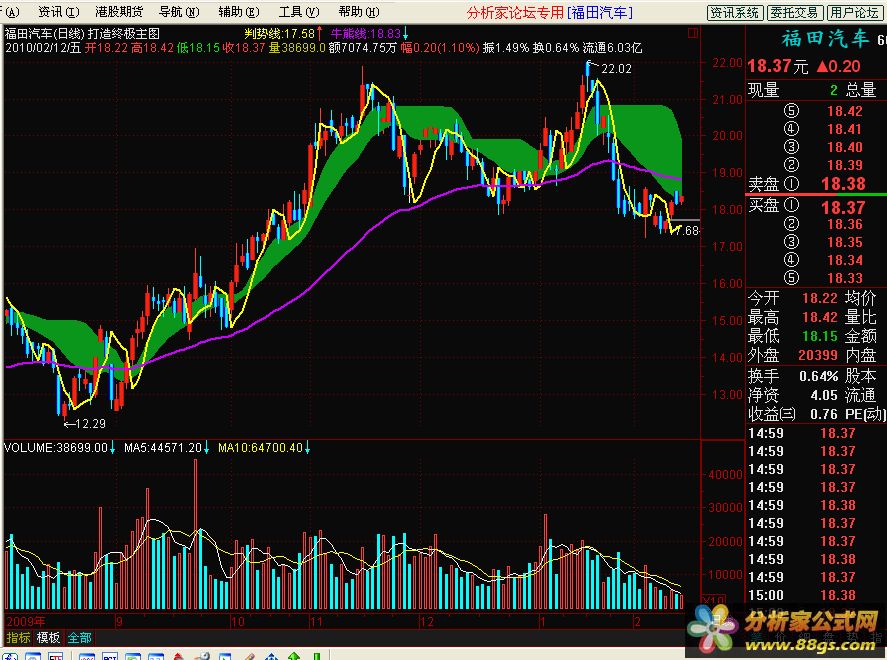Screen dimensions: 887x660
Task: Click the 收益(三) 0.76 value
Action: tap(824, 415)
